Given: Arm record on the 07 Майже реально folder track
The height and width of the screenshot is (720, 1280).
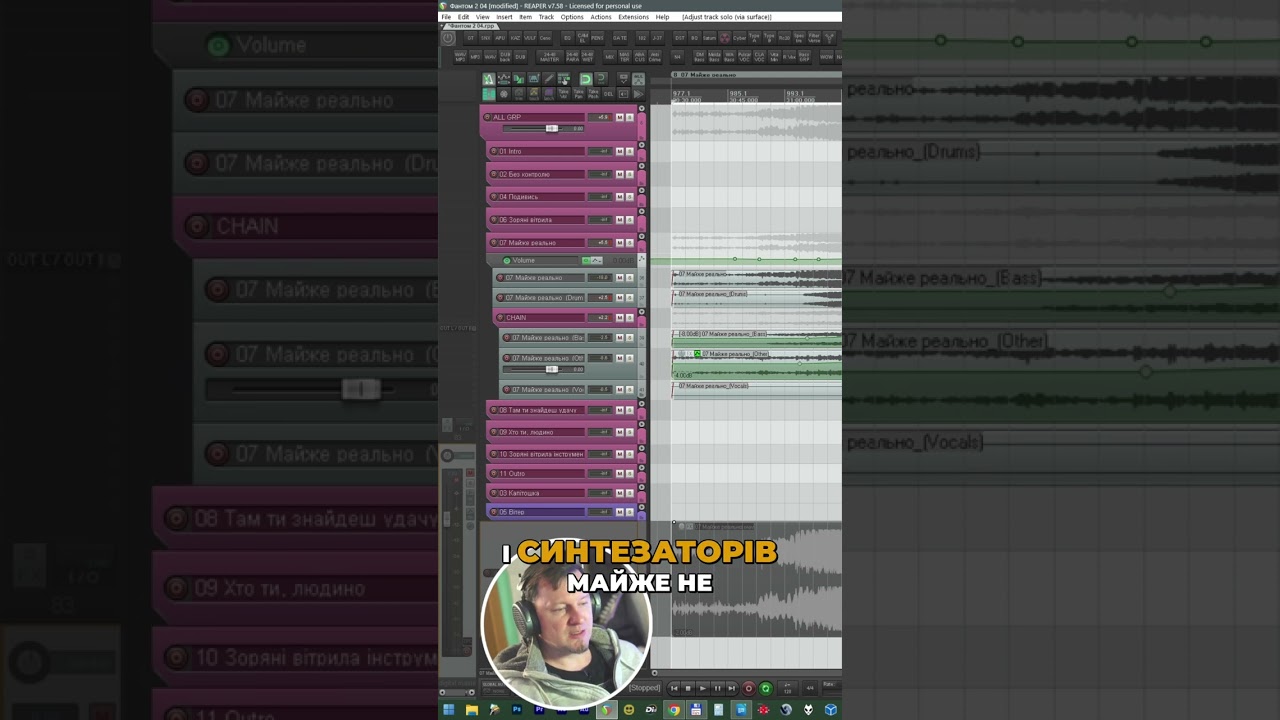Looking at the screenshot, I should coord(493,242).
